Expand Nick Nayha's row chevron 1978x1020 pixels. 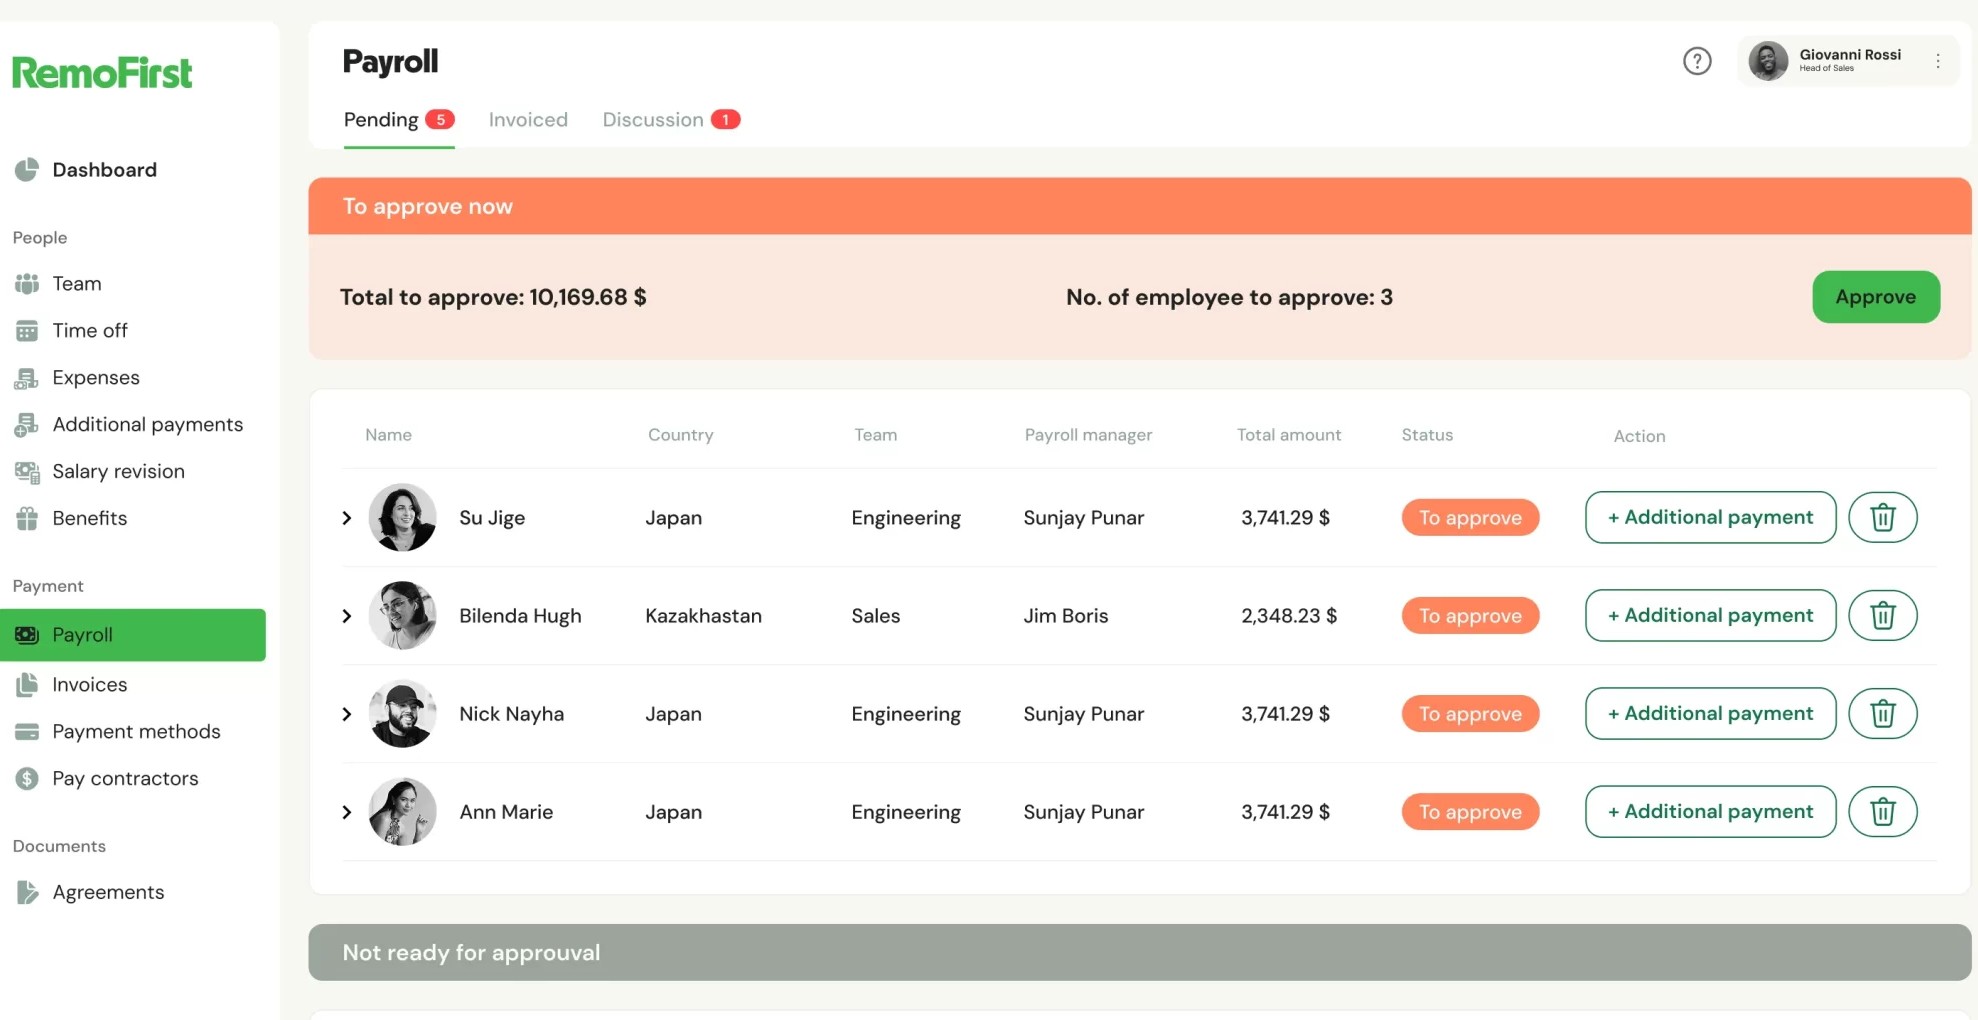tap(347, 714)
